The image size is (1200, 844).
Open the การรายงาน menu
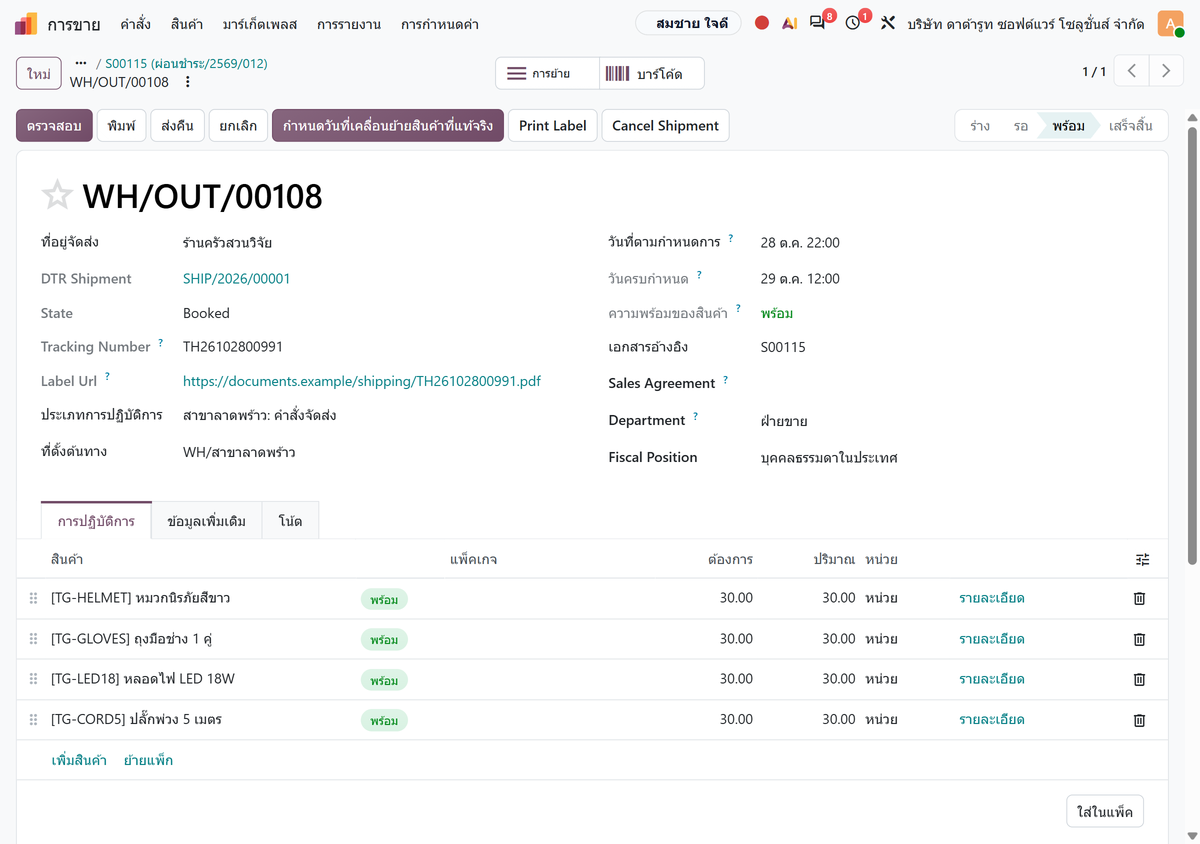[x=348, y=23]
